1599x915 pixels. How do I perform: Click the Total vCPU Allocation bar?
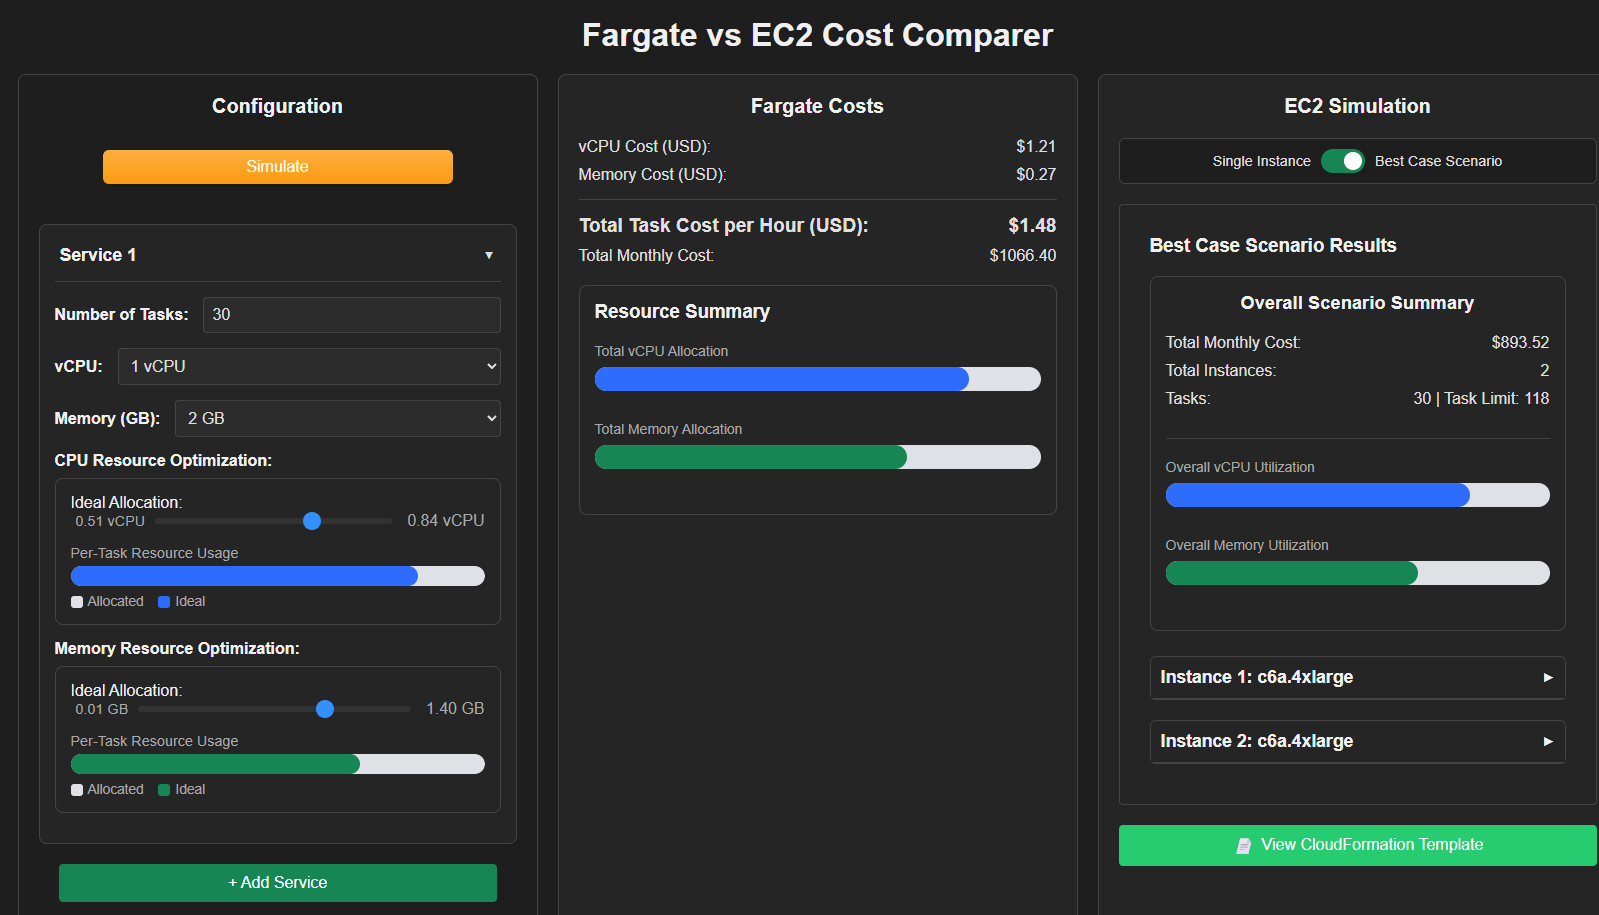[x=817, y=379]
